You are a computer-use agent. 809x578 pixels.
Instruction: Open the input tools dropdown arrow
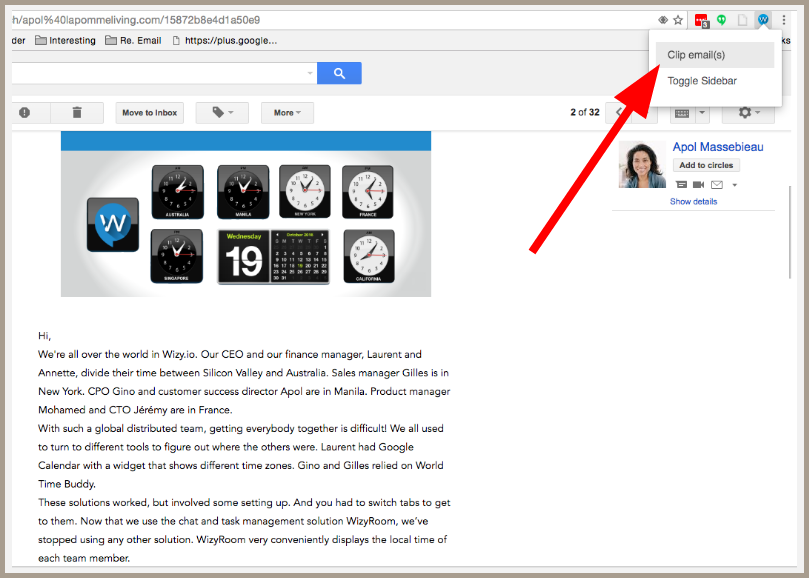[702, 113]
